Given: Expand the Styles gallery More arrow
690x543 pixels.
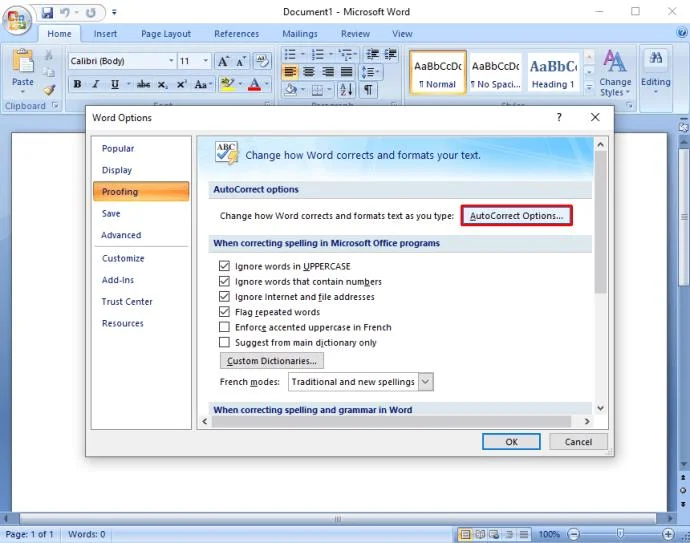Looking at the screenshot, I should (589, 88).
